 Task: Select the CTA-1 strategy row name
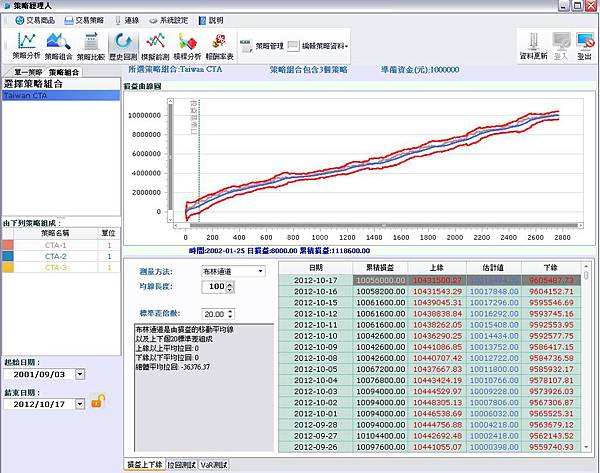(55, 245)
